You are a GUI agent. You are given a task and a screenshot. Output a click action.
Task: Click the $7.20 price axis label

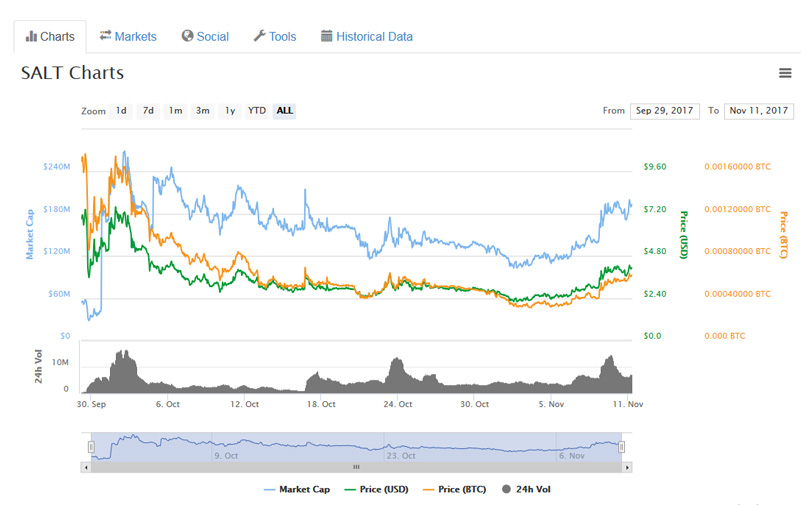(654, 209)
